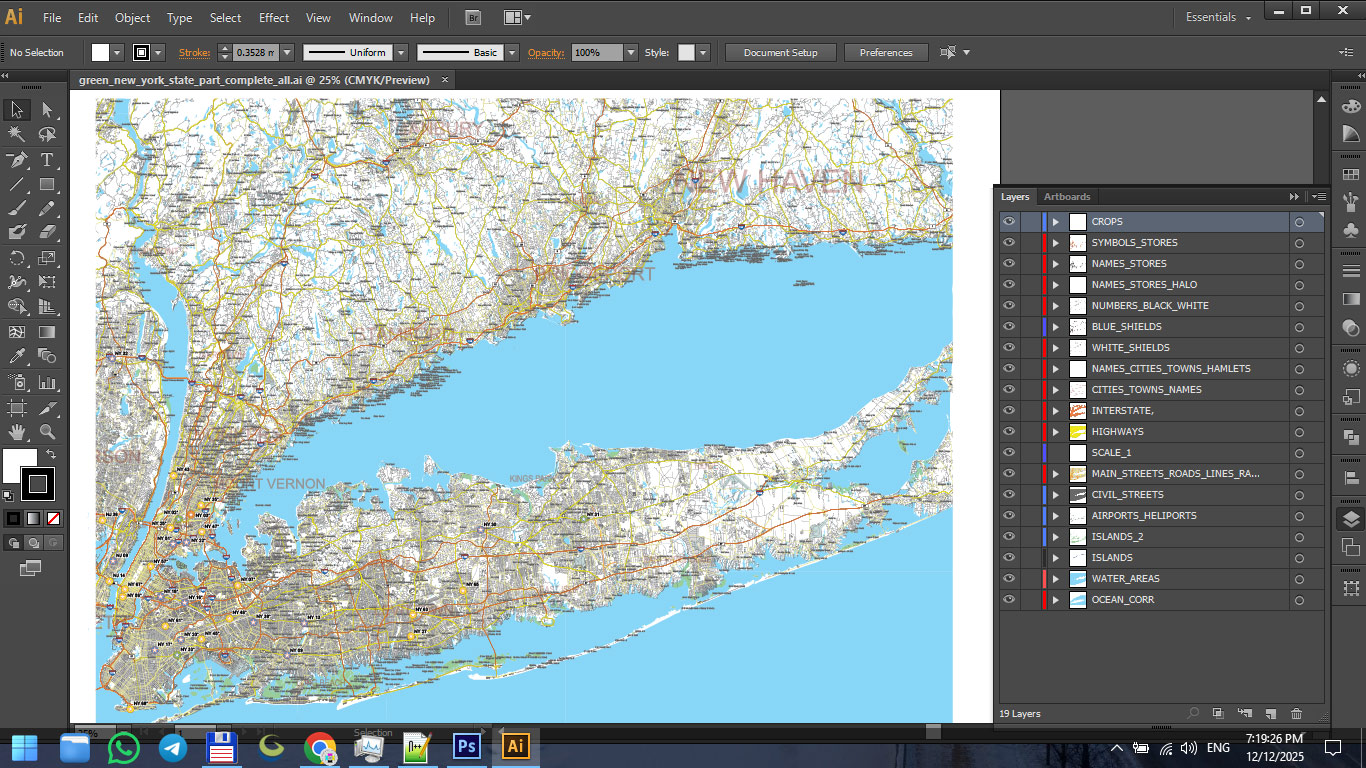Create a new layer in Layers panel

click(x=1271, y=713)
